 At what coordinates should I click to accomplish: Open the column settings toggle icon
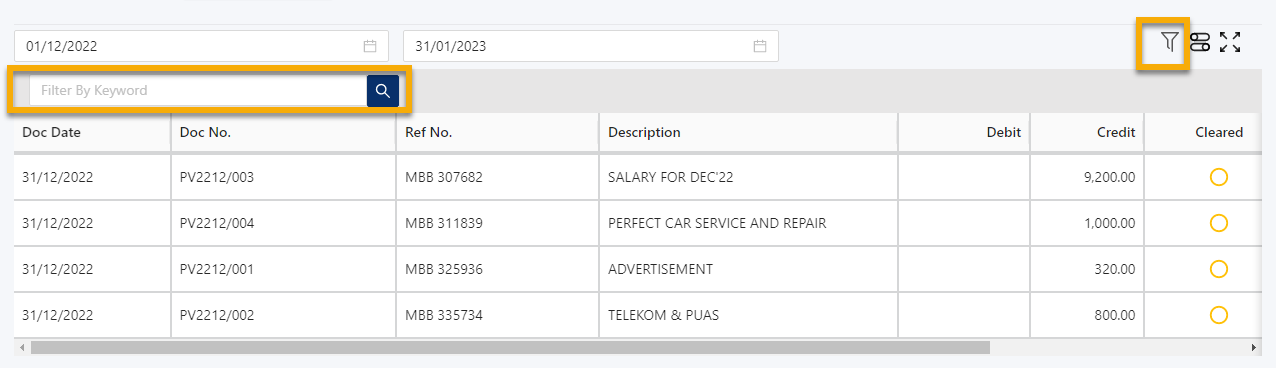tap(1200, 42)
